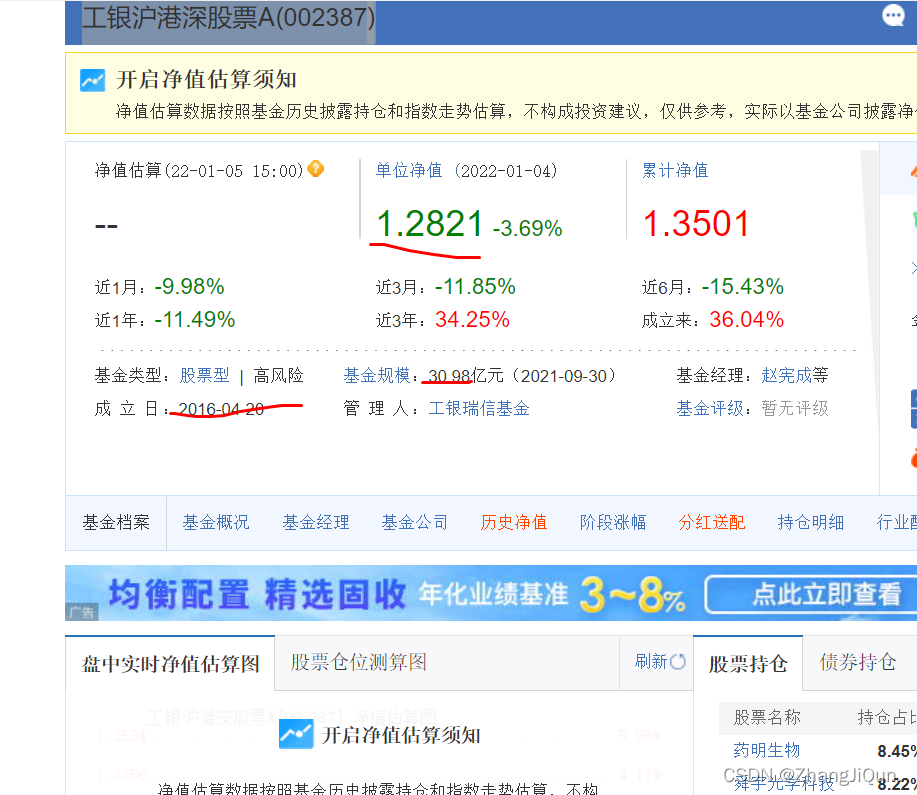Click the 刷新 refresh button
Screen dimensions: 917x795
[660, 662]
